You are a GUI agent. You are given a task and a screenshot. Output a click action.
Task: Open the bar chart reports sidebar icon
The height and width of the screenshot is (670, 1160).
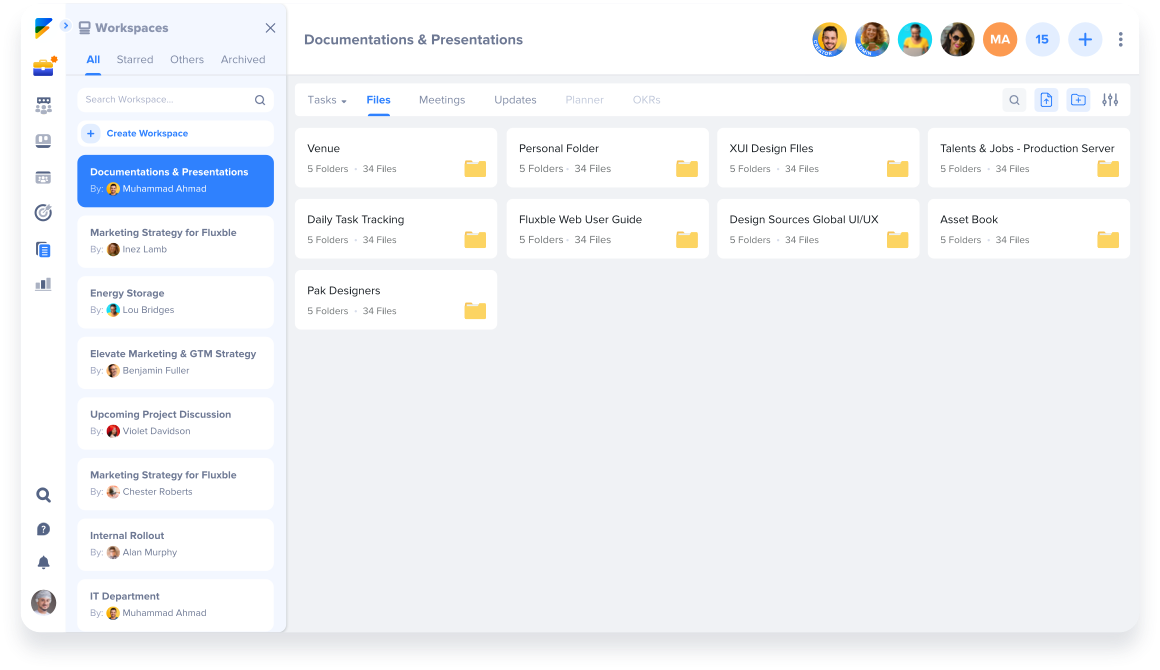(44, 284)
